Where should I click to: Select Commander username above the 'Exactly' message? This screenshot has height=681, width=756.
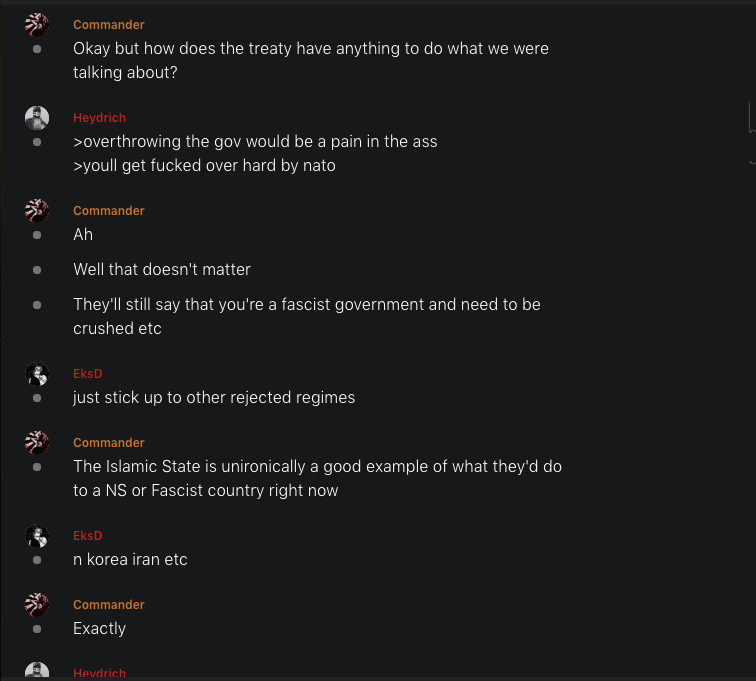coord(109,604)
